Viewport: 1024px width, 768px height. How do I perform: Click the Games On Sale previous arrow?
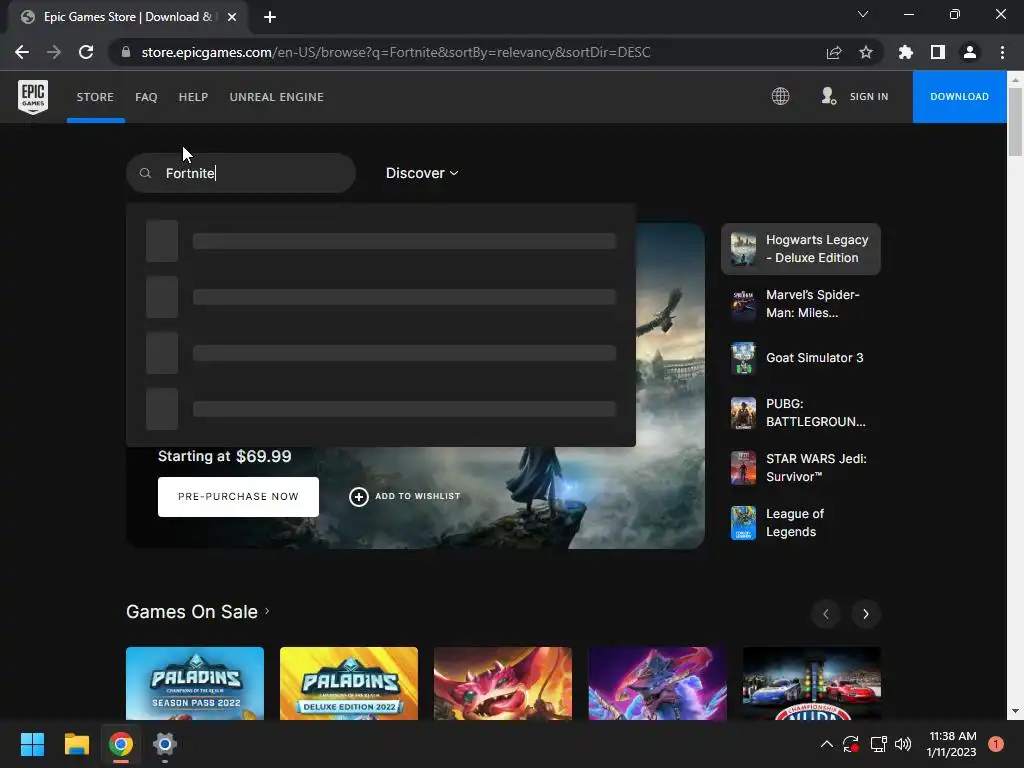click(825, 614)
